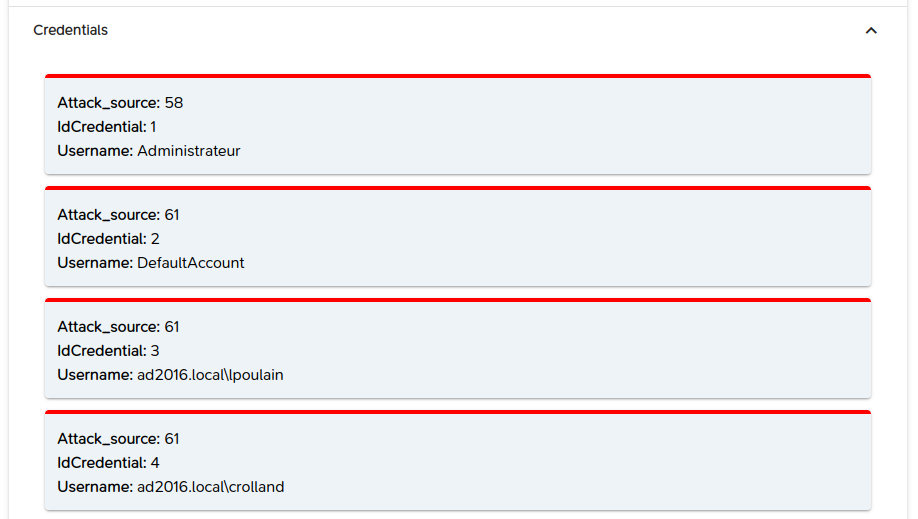
Task: Click the Username ad2016.local\crolland text
Action: point(171,487)
